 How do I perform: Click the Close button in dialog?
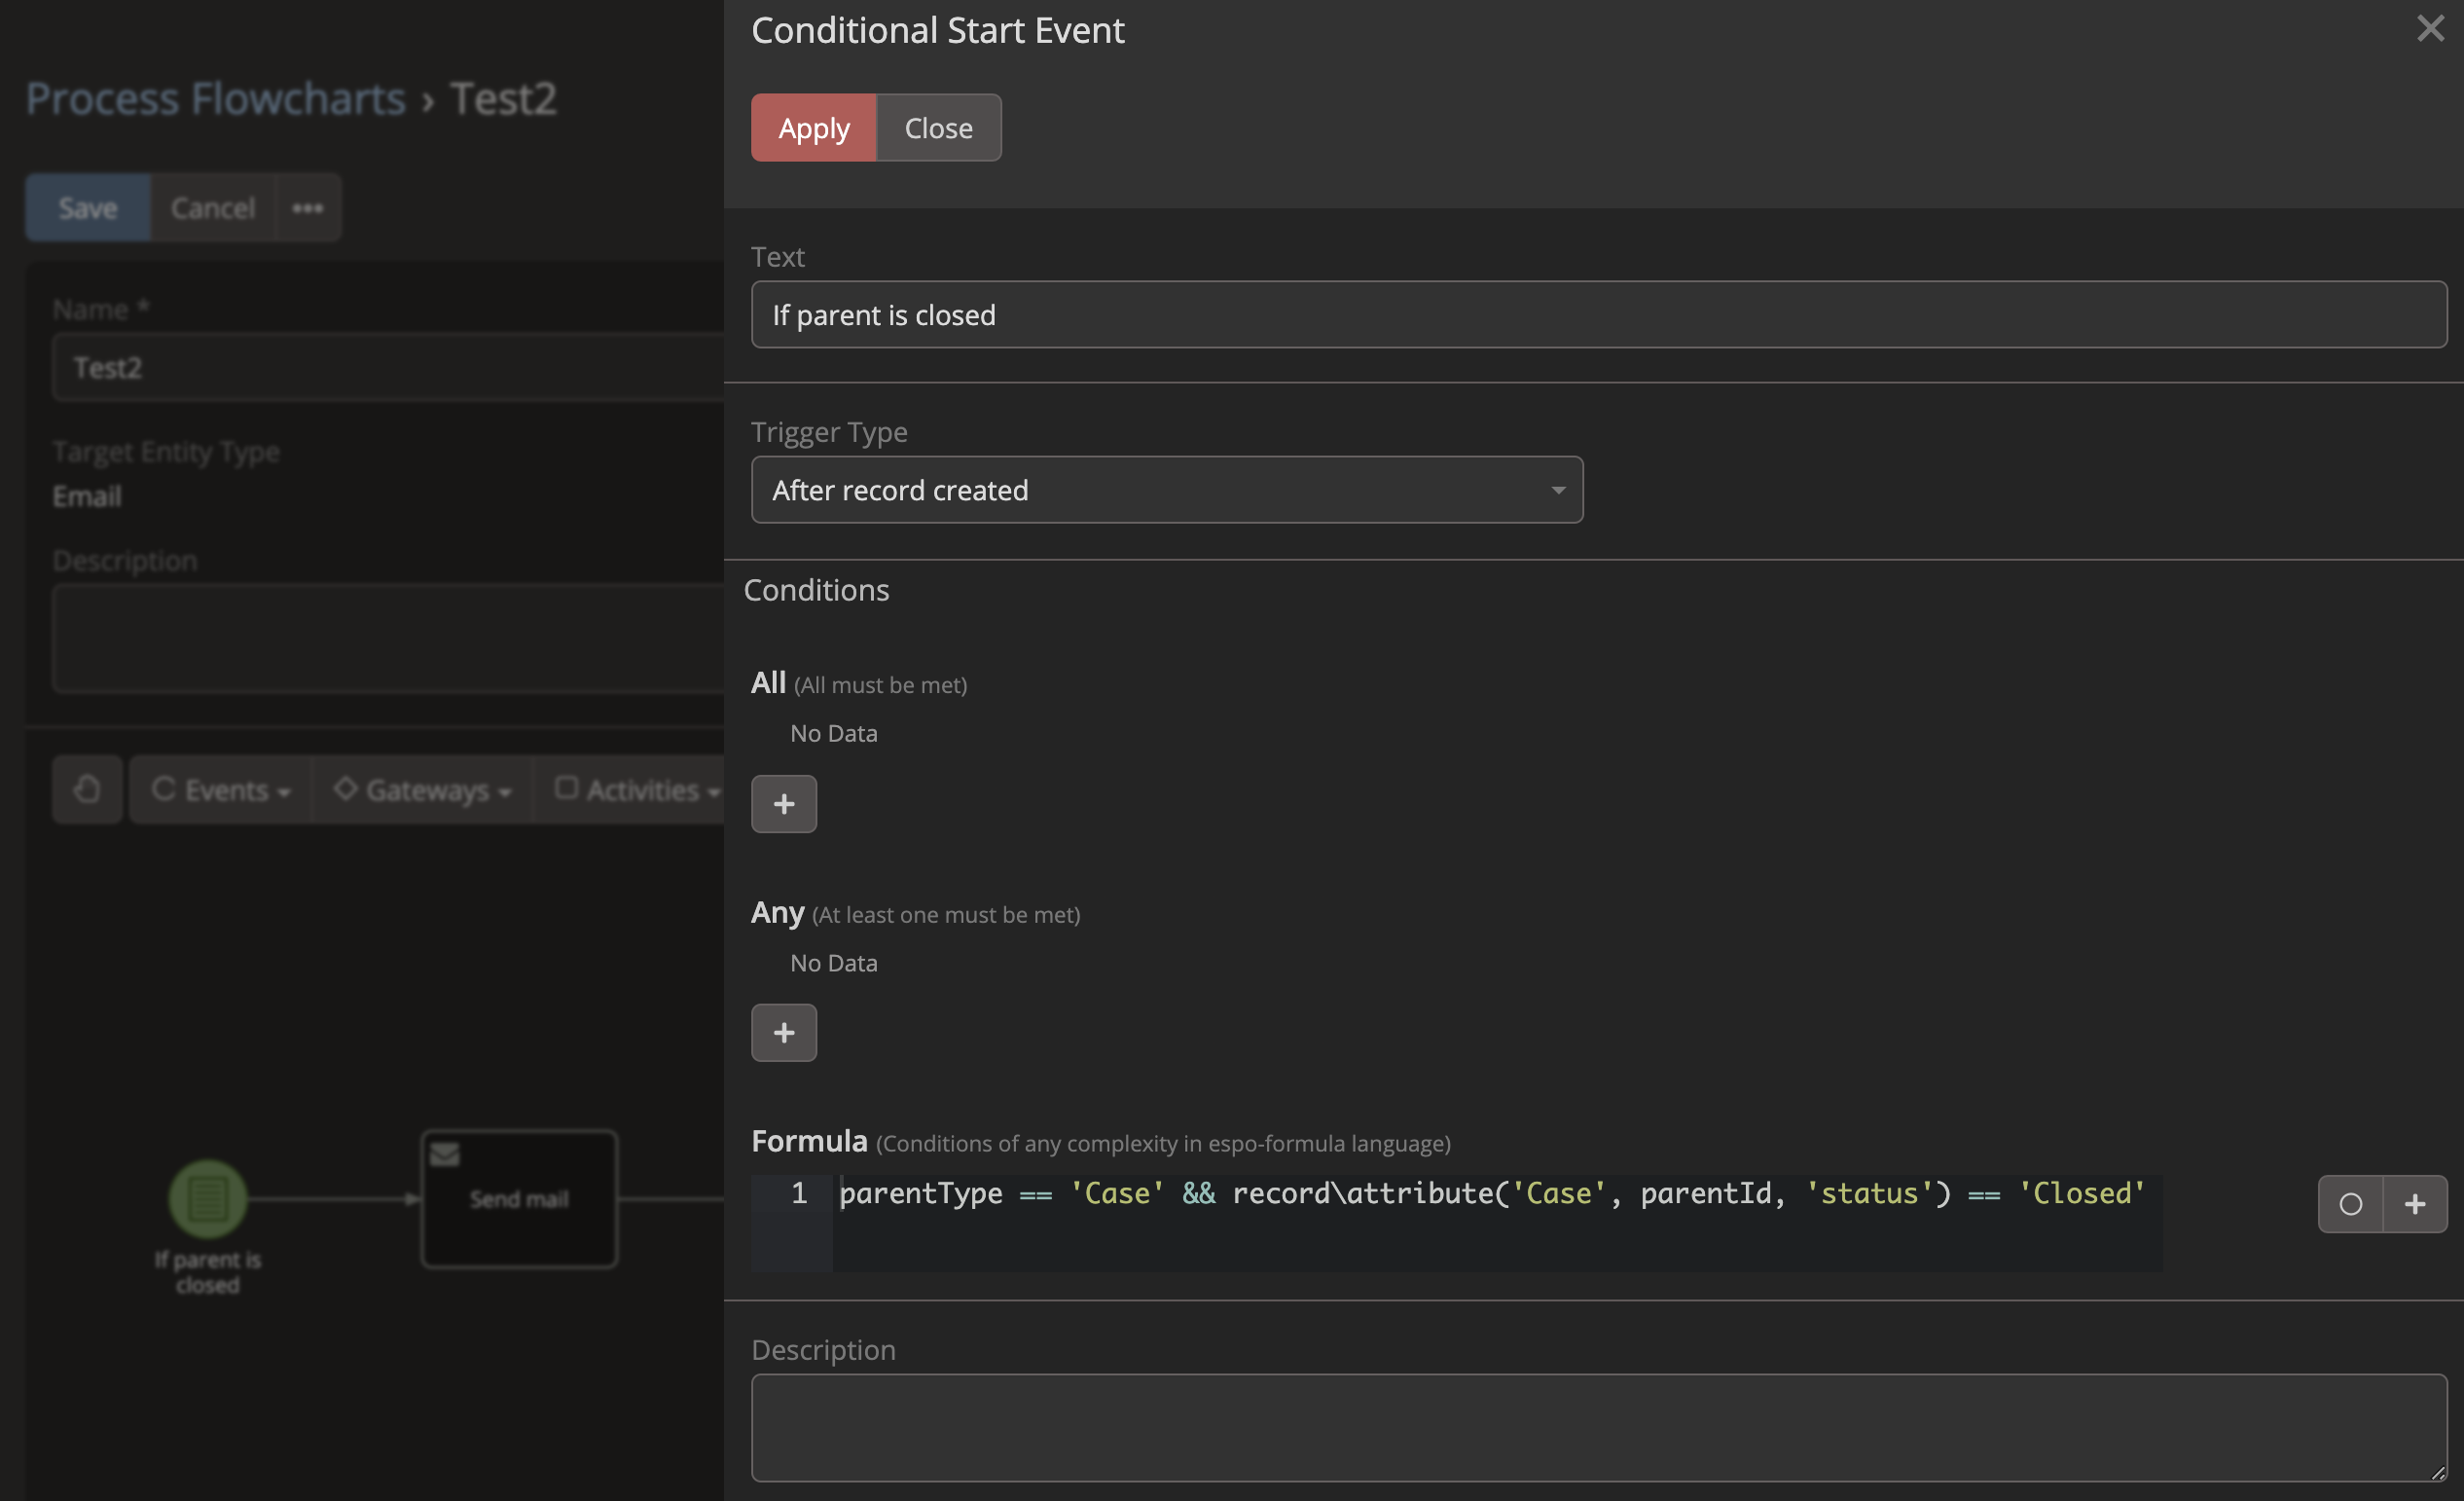pyautogui.click(x=937, y=128)
